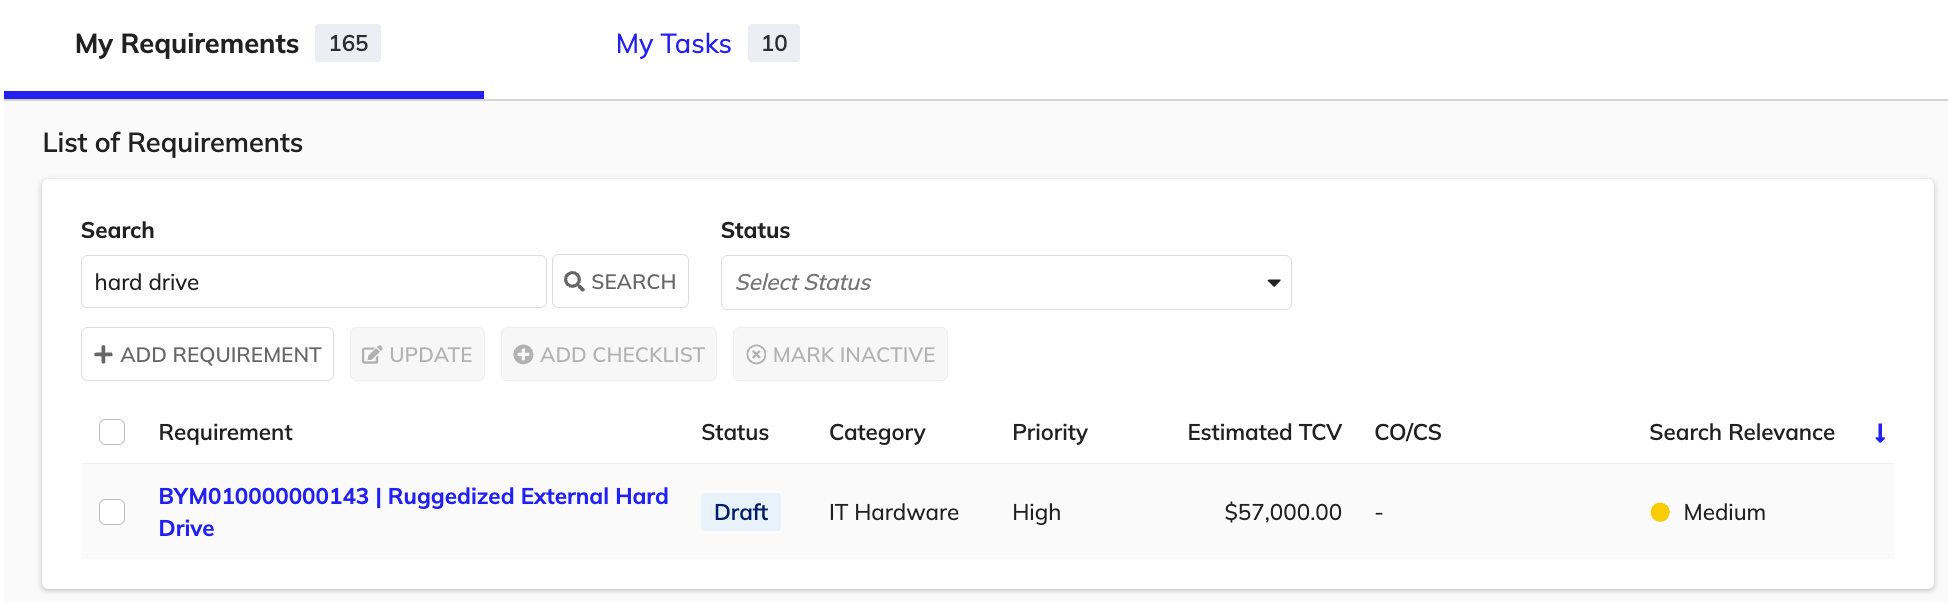
Task: Click the Category column header
Action: pyautogui.click(x=877, y=432)
